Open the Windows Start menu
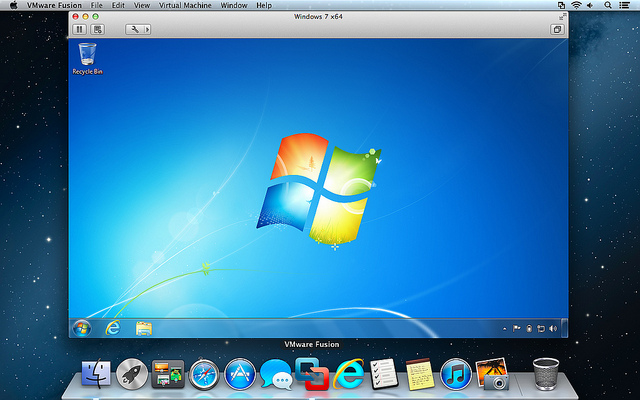Viewport: 640px width, 400px height. (82, 327)
